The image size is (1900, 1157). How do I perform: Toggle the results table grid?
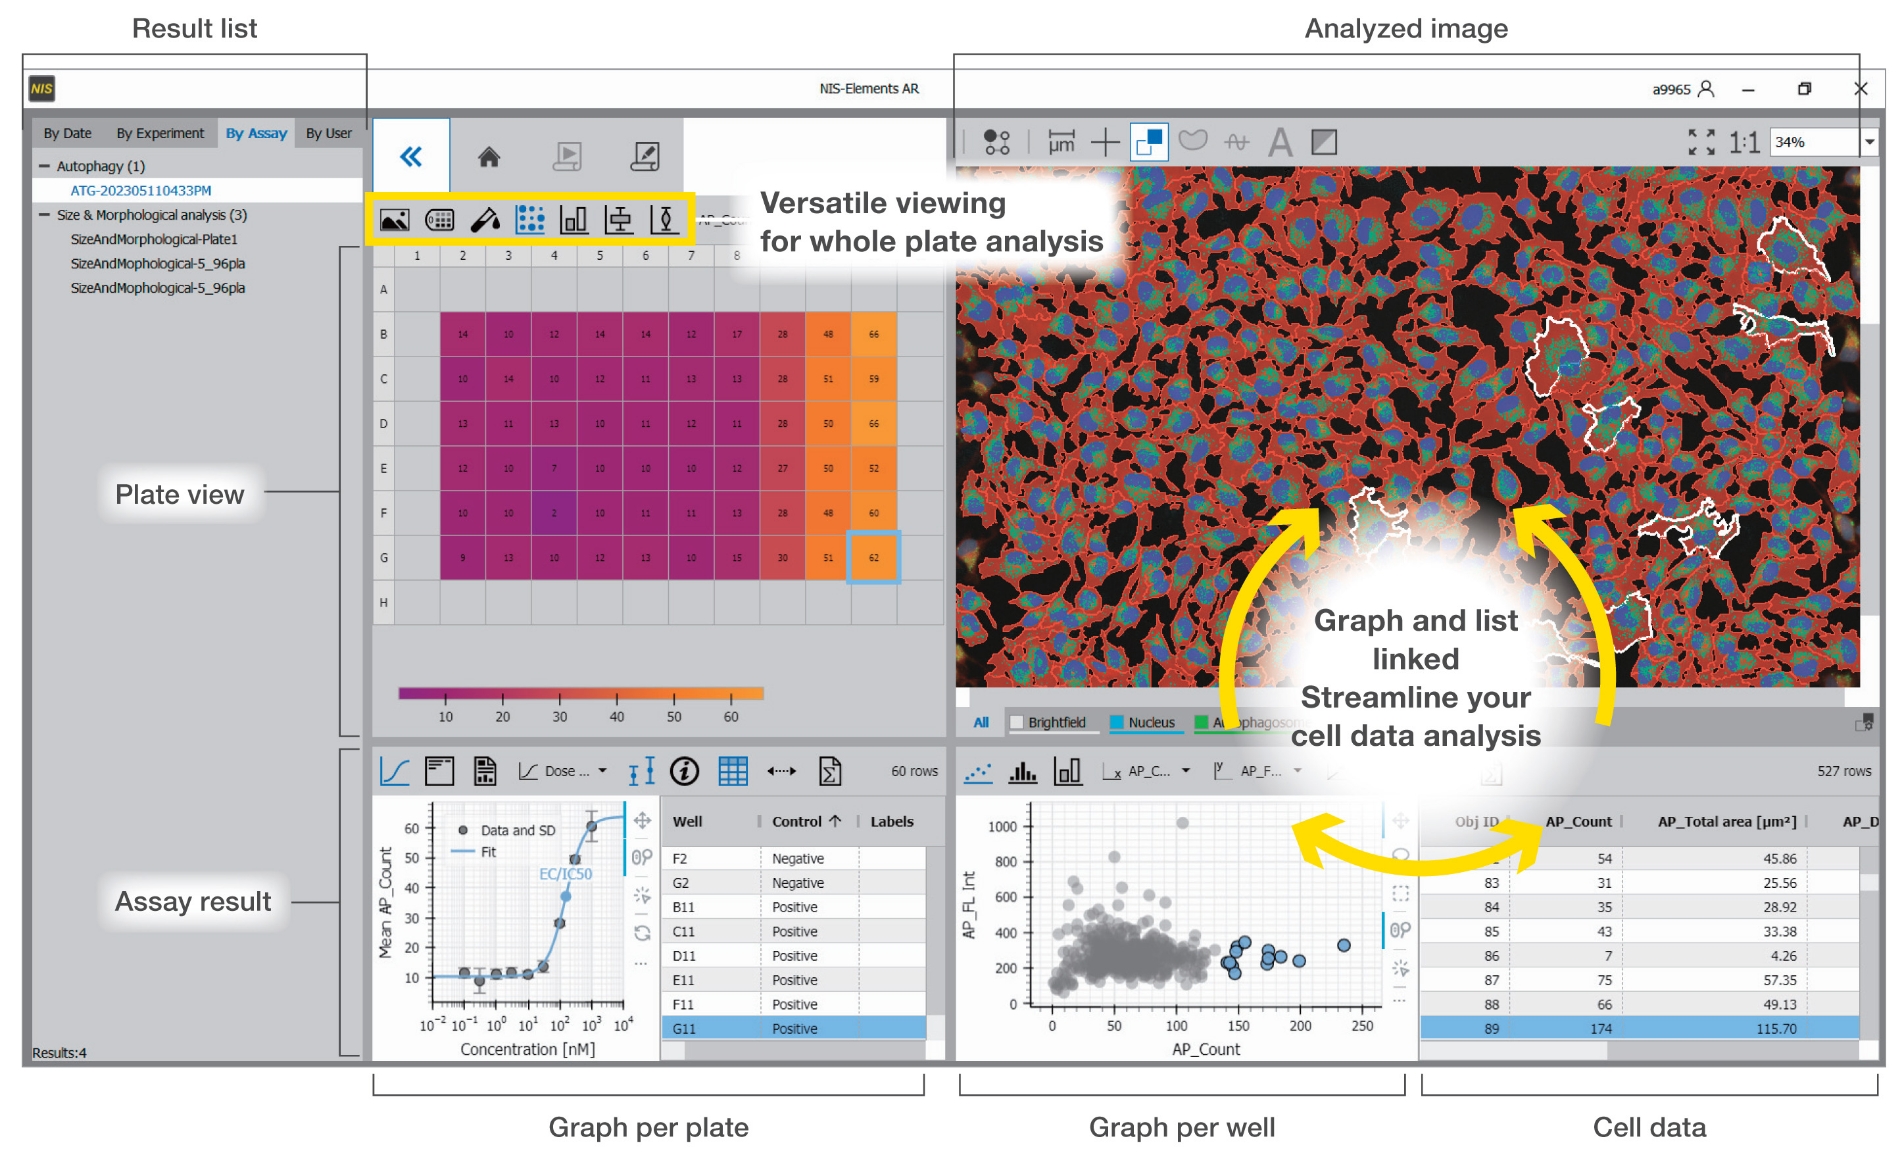click(x=733, y=771)
